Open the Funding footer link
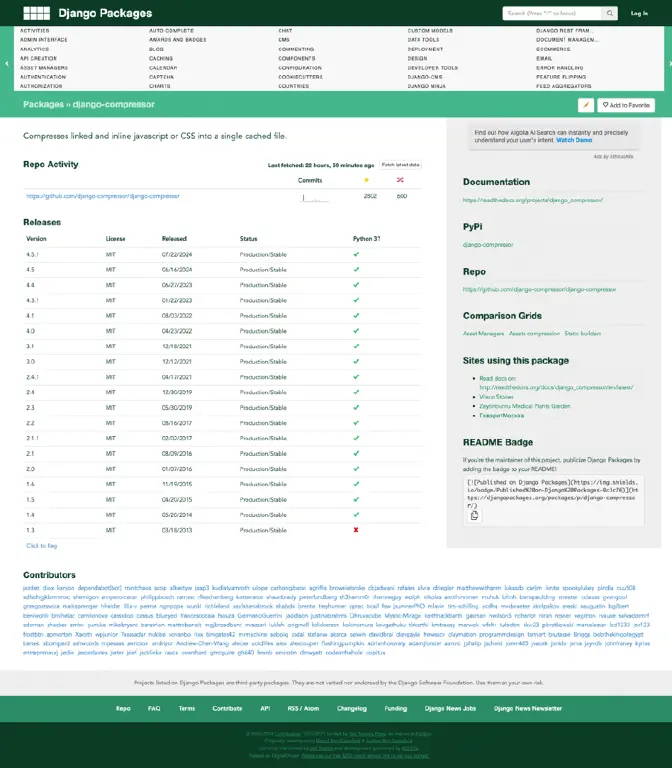 (x=396, y=708)
